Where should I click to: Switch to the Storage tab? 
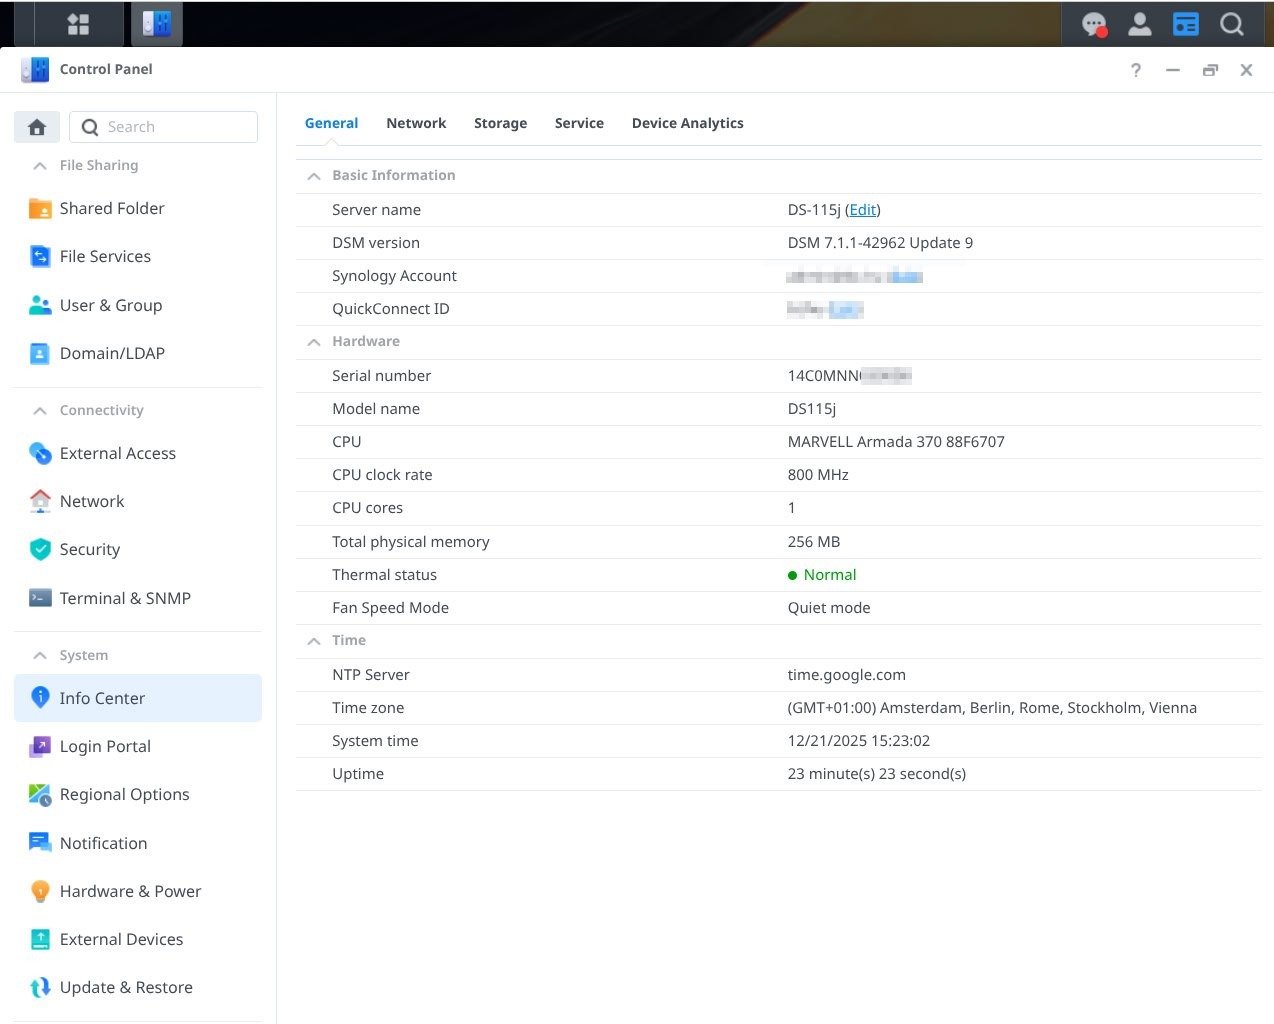coord(500,123)
